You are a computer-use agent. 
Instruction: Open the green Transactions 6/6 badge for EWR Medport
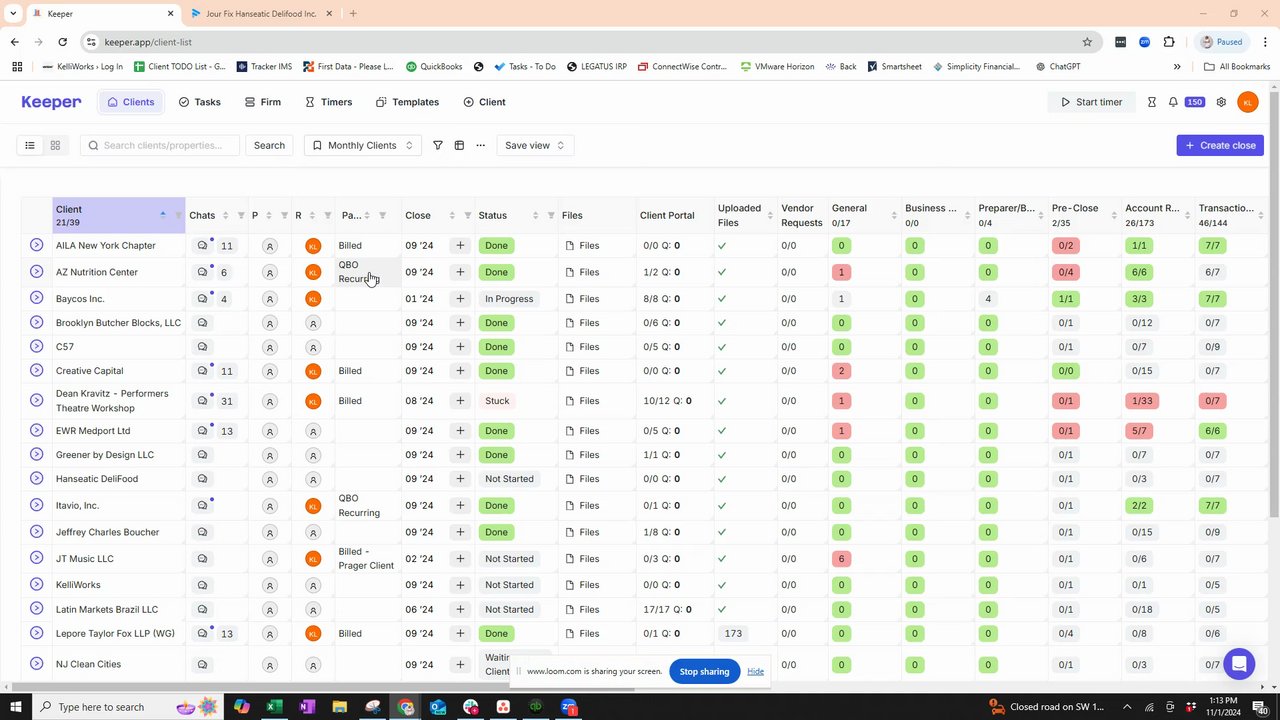[x=1212, y=431]
